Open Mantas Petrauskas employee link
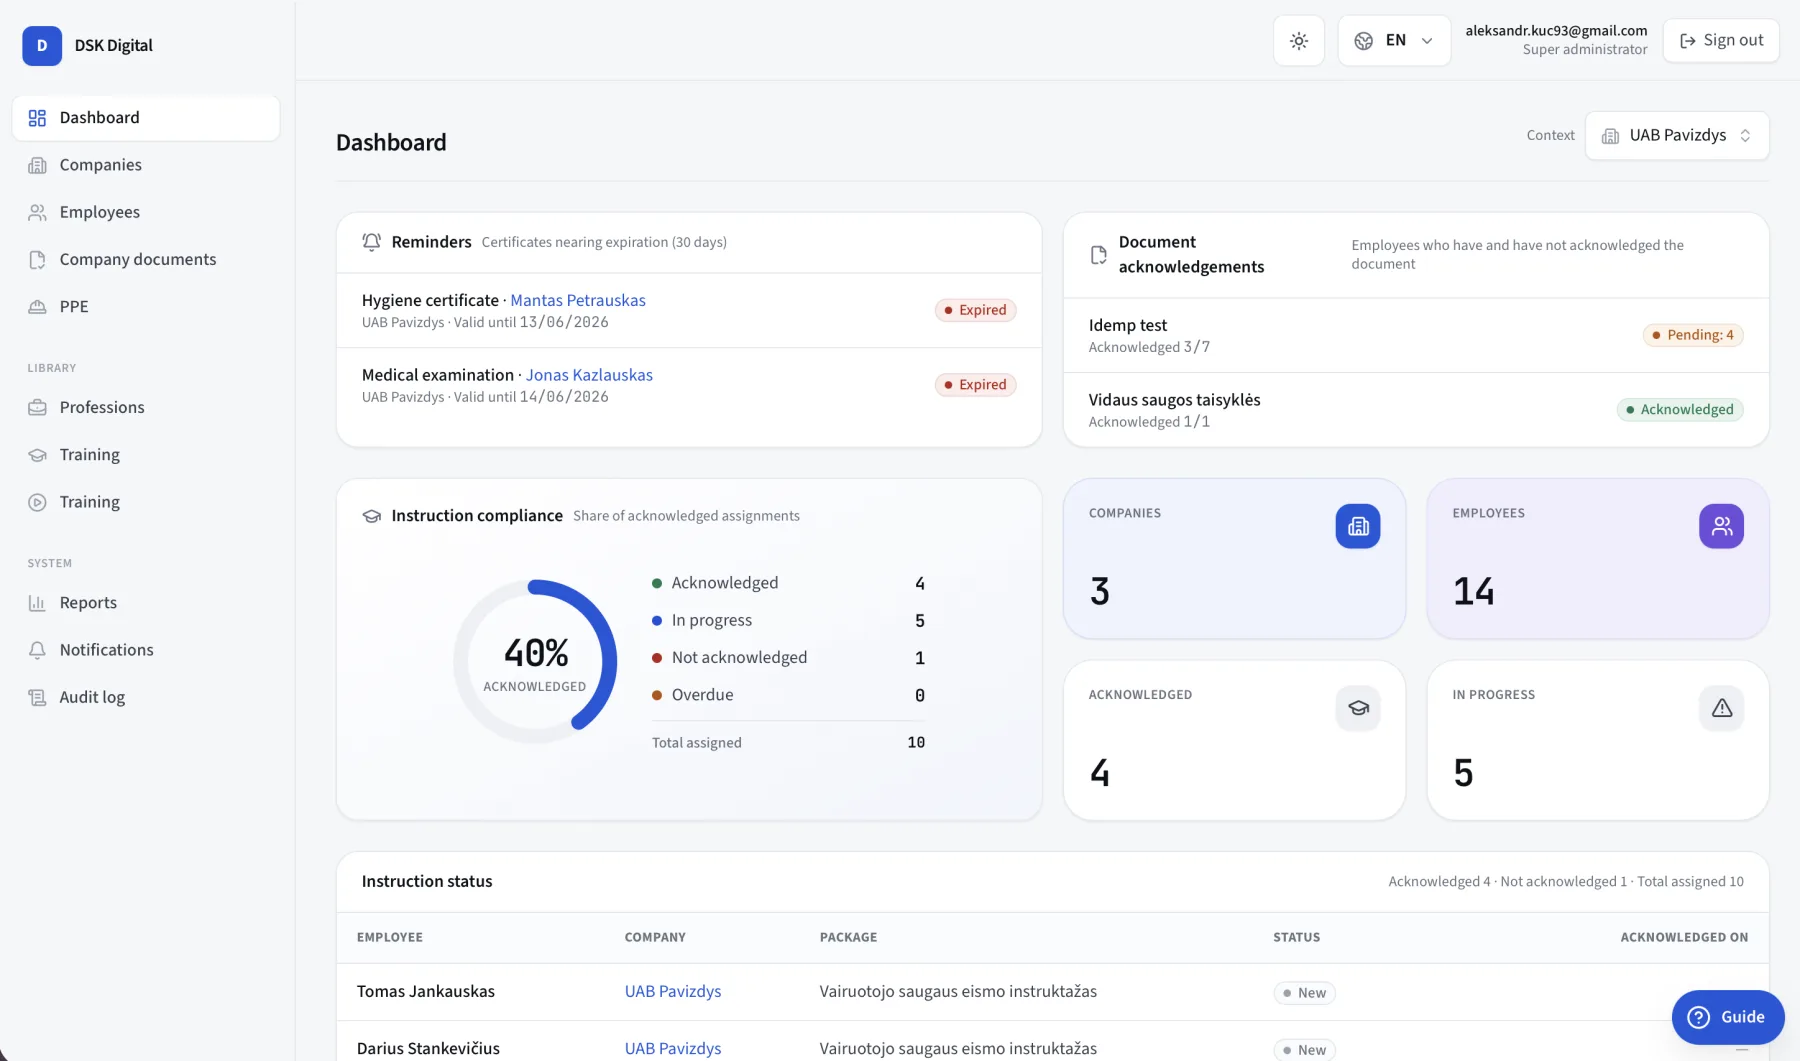The width and height of the screenshot is (1800, 1061). pos(578,301)
